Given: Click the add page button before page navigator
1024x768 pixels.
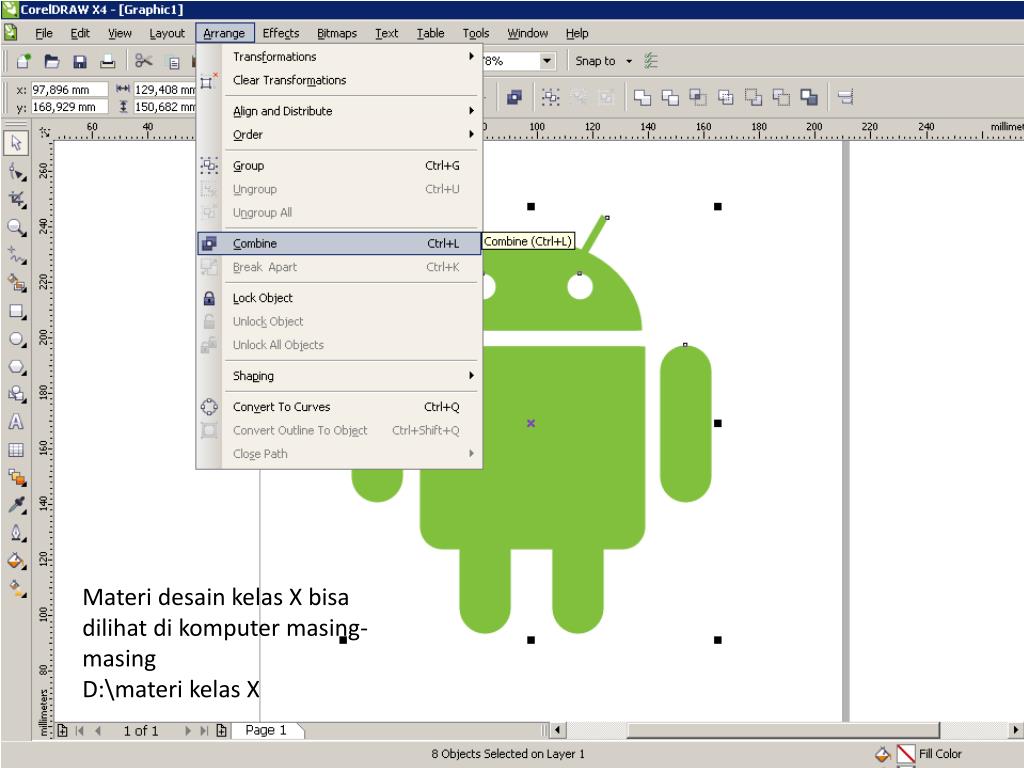Looking at the screenshot, I should coord(63,730).
